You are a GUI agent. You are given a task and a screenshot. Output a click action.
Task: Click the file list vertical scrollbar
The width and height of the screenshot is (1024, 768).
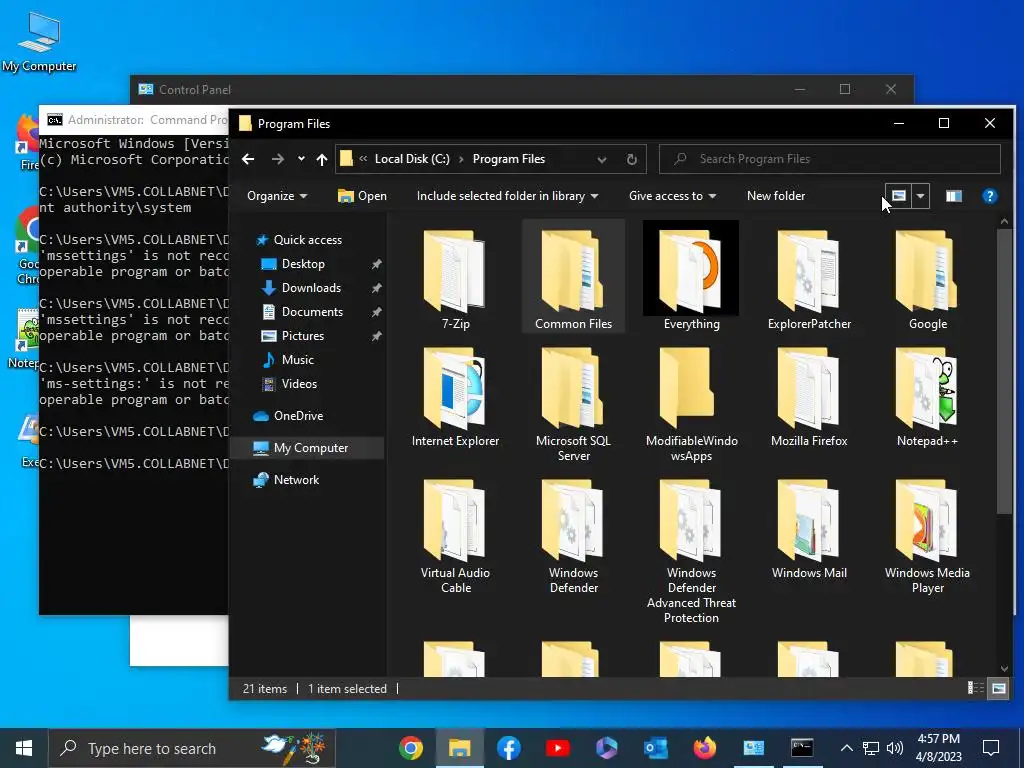1004,370
